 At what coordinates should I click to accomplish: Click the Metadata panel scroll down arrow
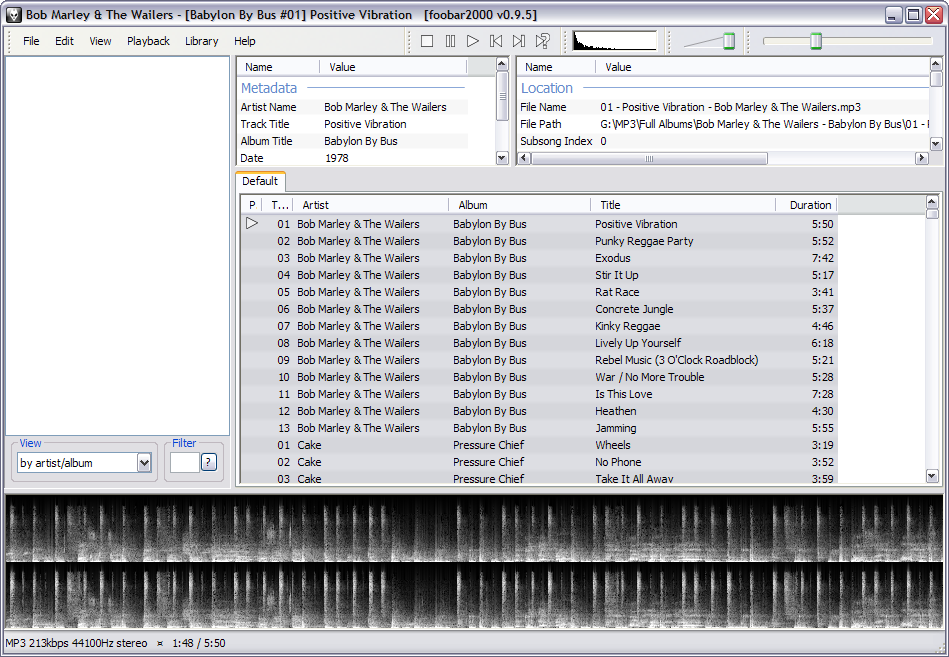502,158
